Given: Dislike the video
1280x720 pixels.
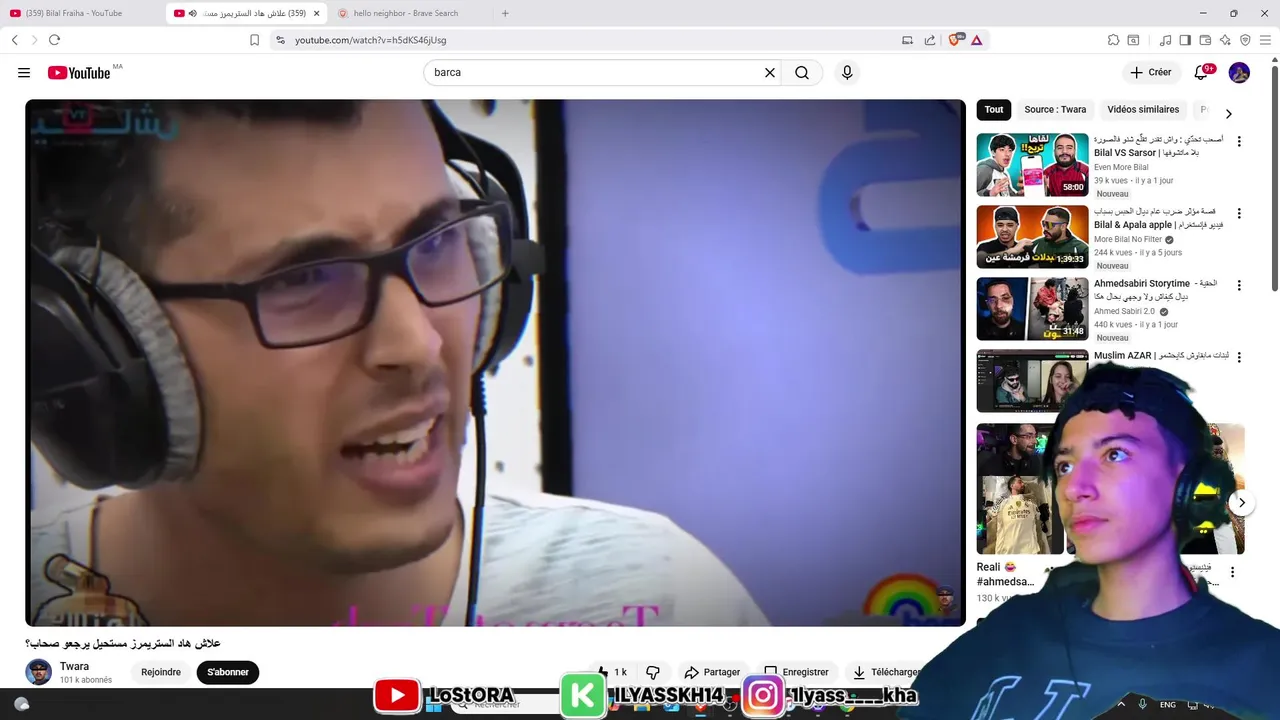Looking at the screenshot, I should coord(653,672).
